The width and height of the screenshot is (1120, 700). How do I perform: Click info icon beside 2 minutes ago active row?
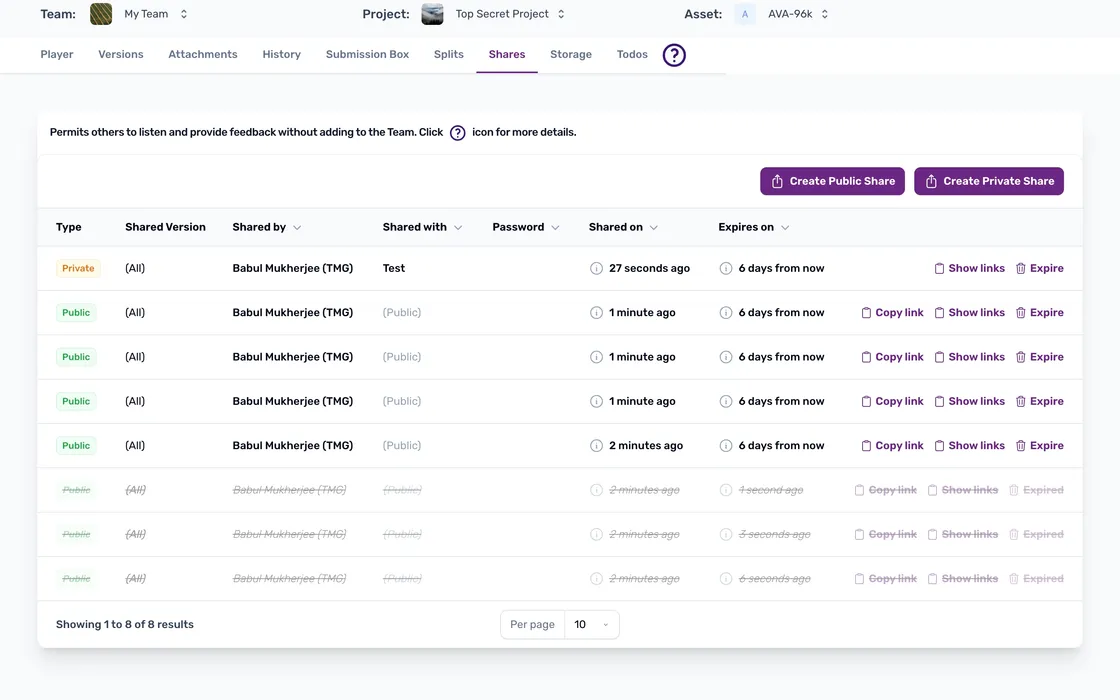coord(596,446)
